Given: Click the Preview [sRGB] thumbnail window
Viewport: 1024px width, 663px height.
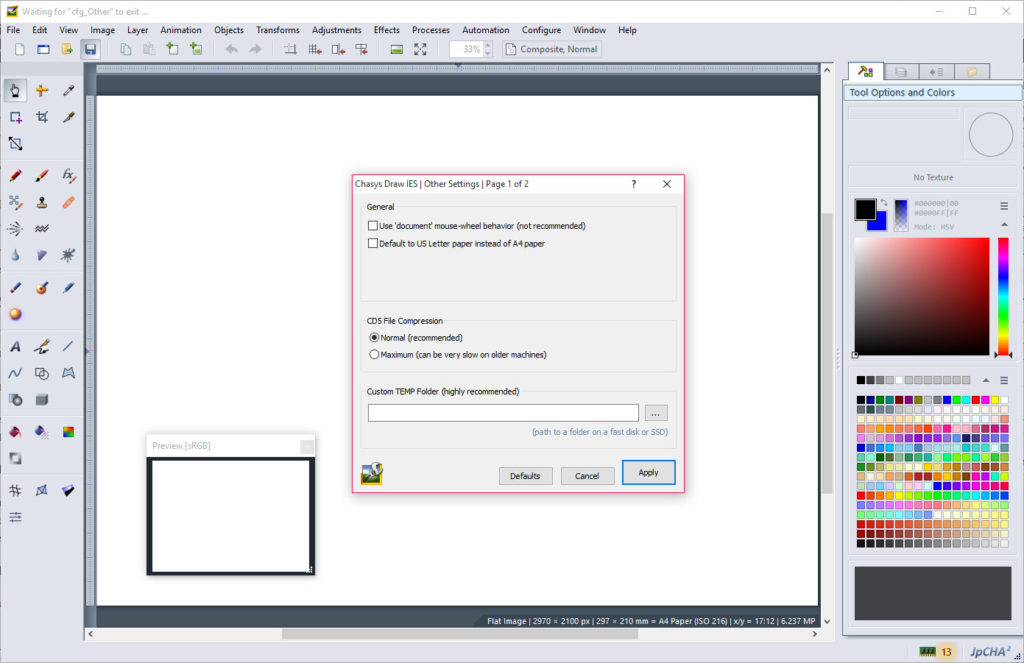Looking at the screenshot, I should 231,504.
